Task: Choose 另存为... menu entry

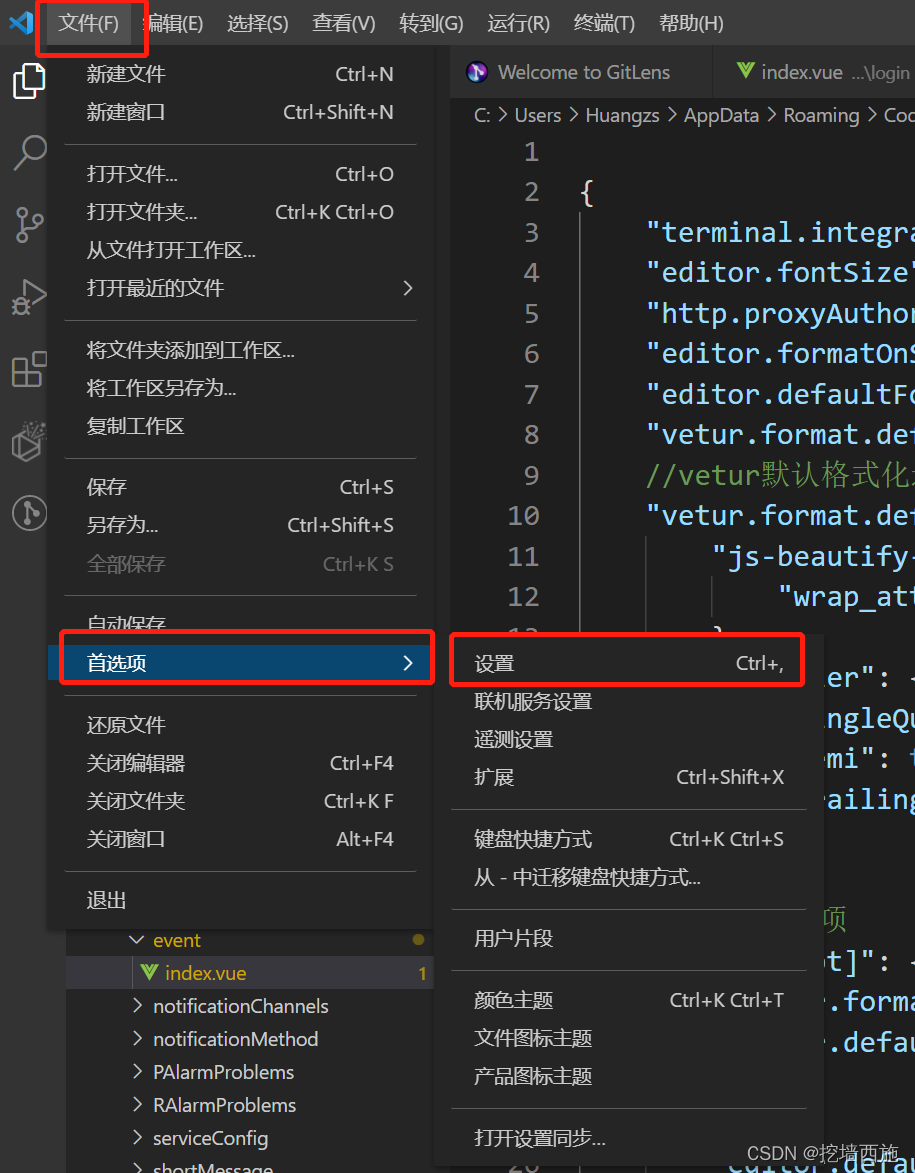Action: pos(240,525)
